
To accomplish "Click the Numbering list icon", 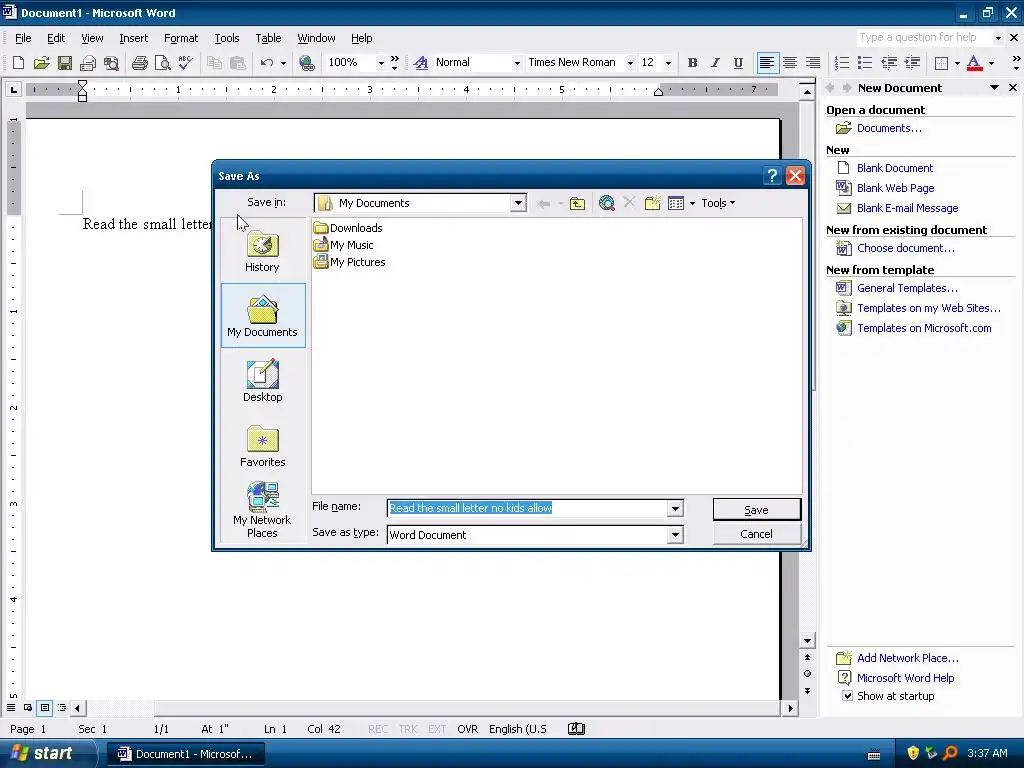I will click(x=842, y=63).
